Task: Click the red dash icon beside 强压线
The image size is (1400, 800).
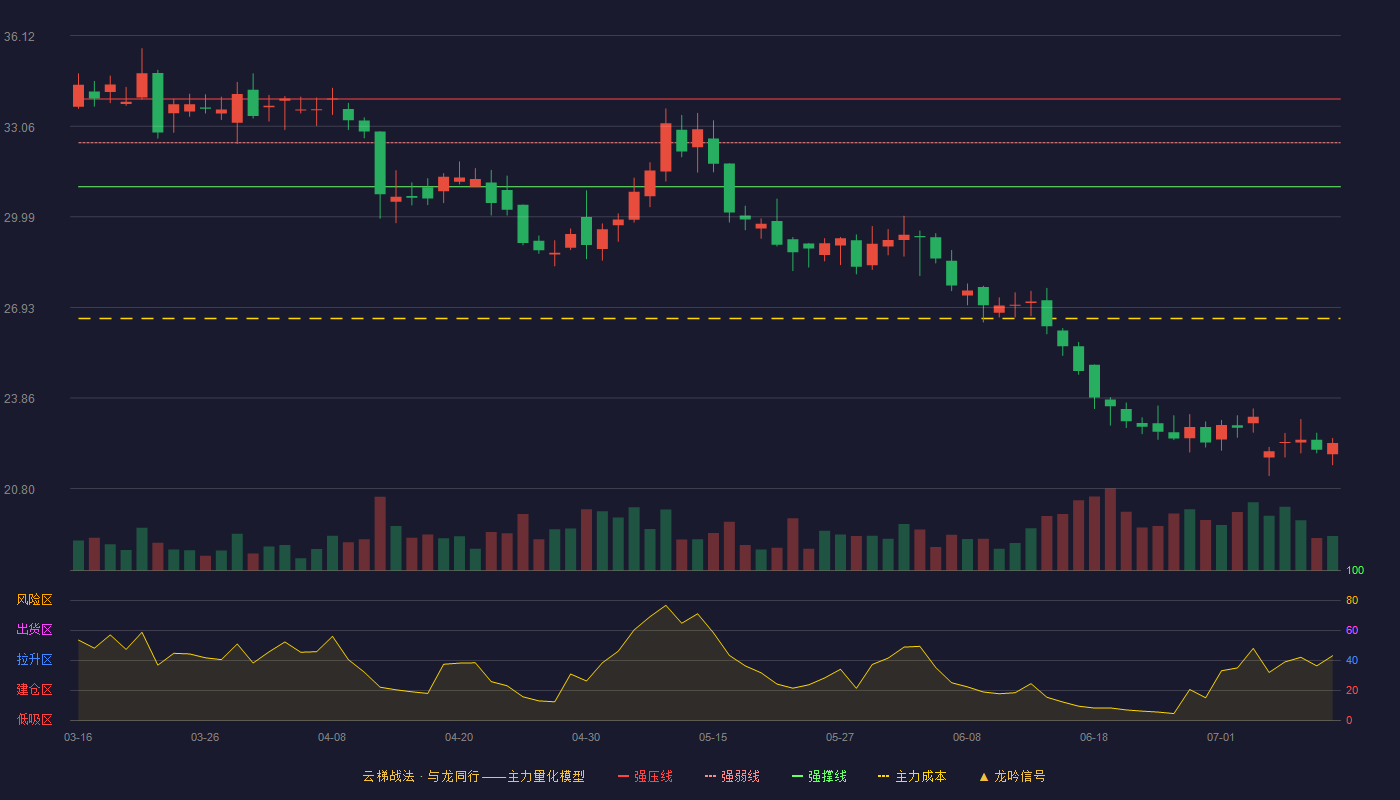Action: coord(623,776)
